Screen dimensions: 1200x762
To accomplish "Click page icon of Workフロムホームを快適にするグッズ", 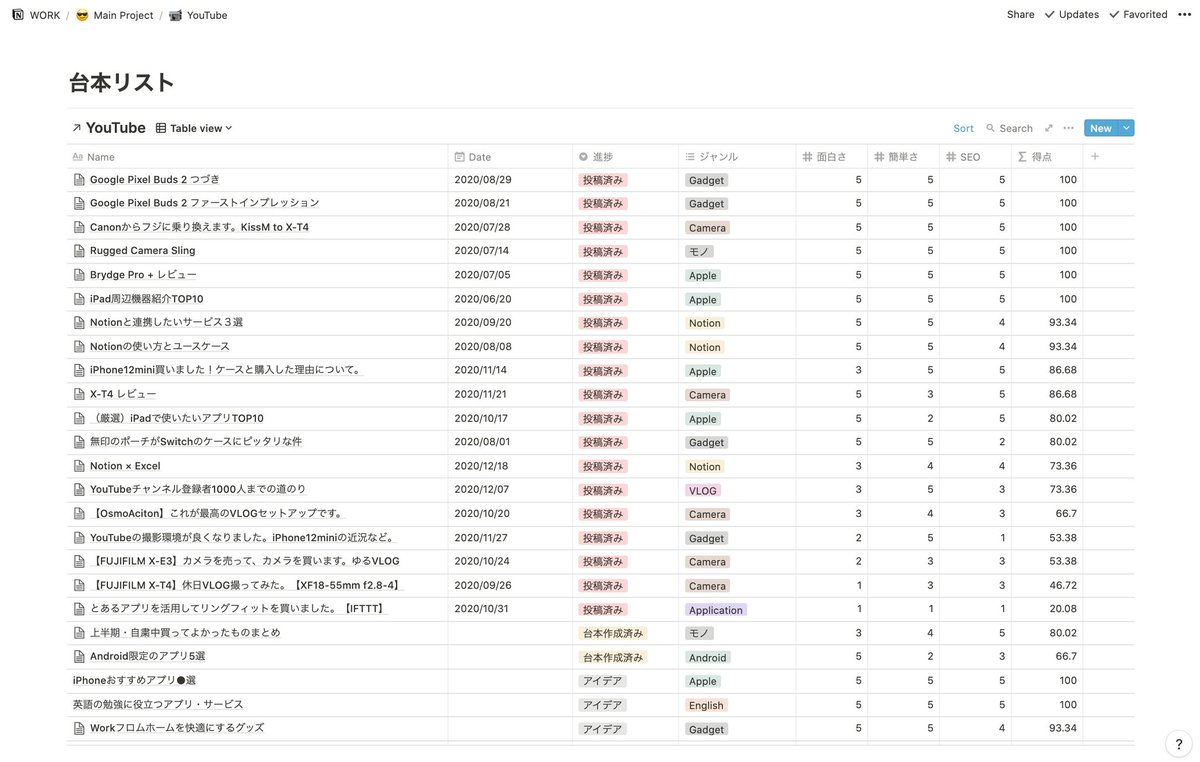I will pos(80,728).
